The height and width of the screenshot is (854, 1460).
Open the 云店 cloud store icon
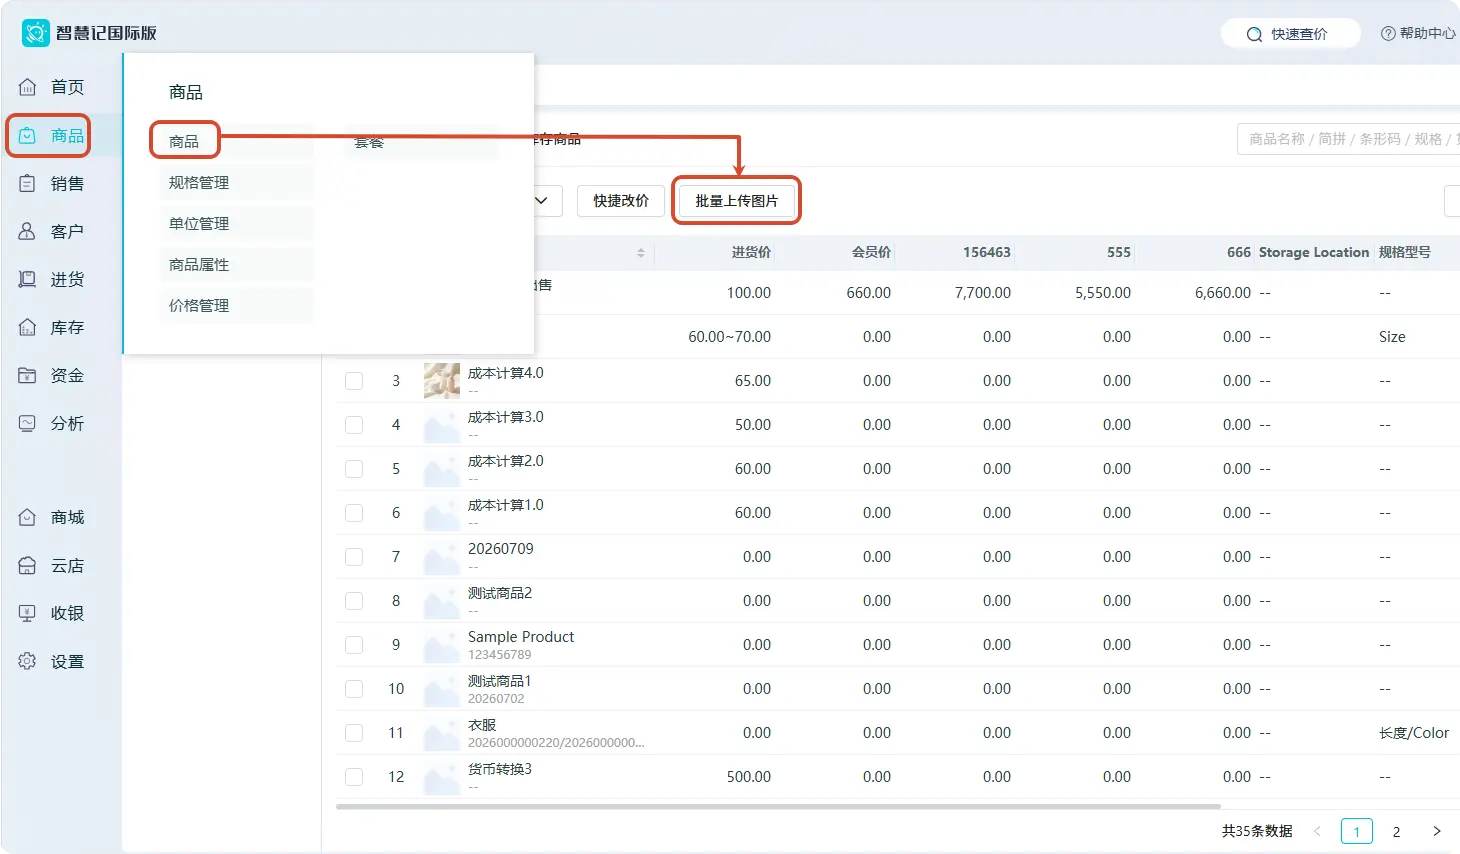pos(28,565)
